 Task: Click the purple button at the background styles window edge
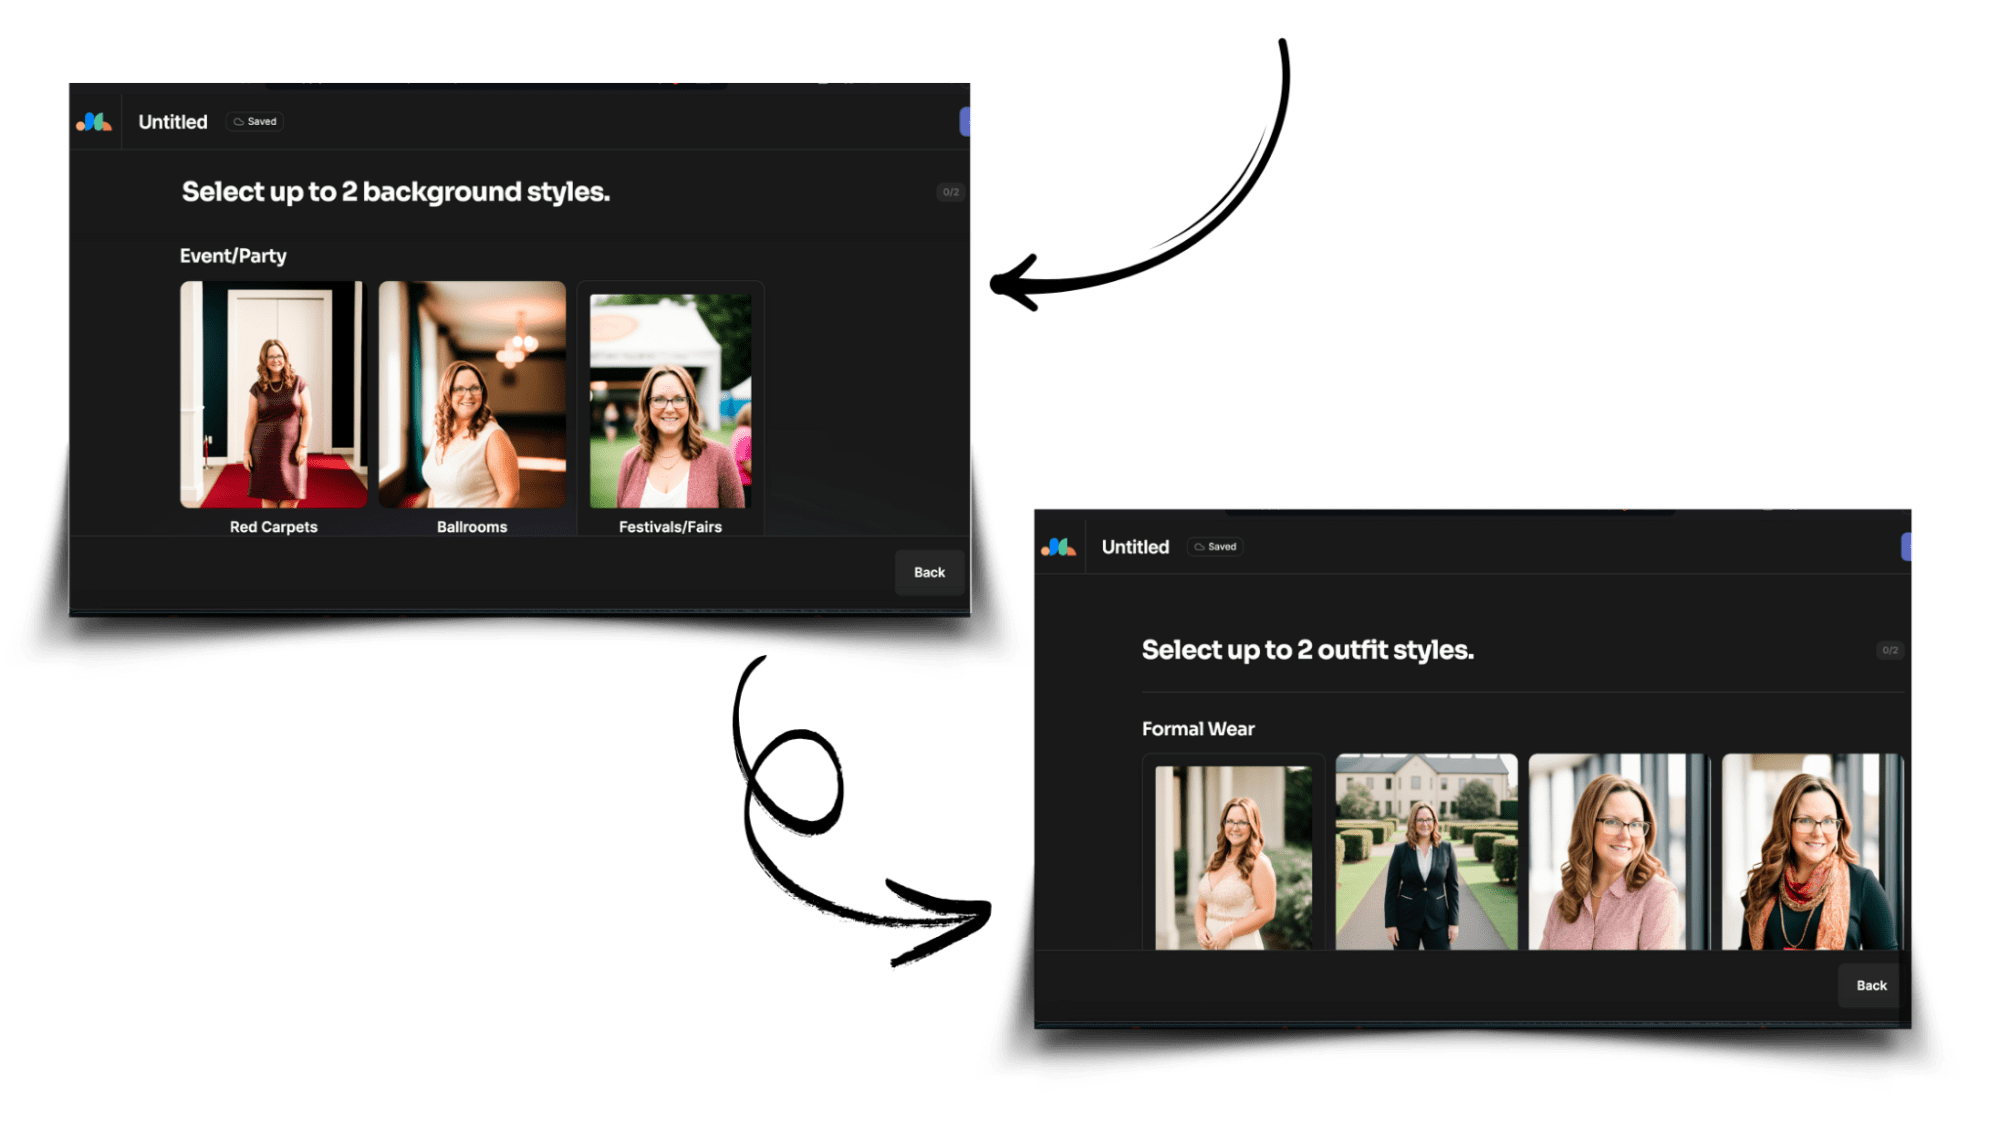click(965, 122)
